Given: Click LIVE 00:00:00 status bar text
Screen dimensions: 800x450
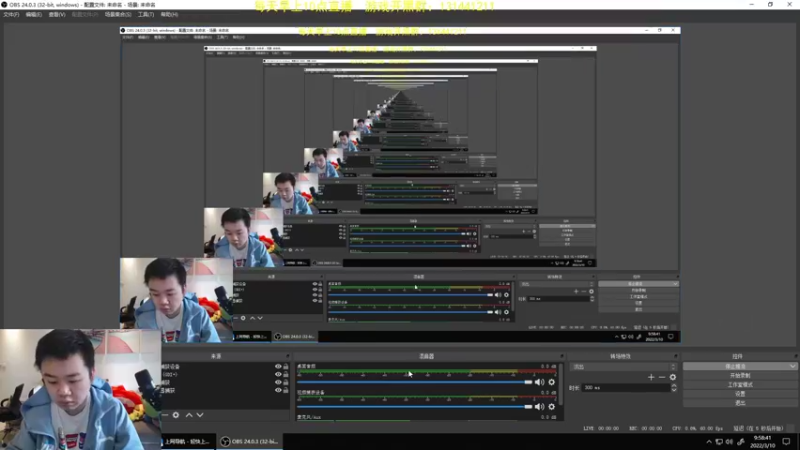Looking at the screenshot, I should click(x=601, y=429).
